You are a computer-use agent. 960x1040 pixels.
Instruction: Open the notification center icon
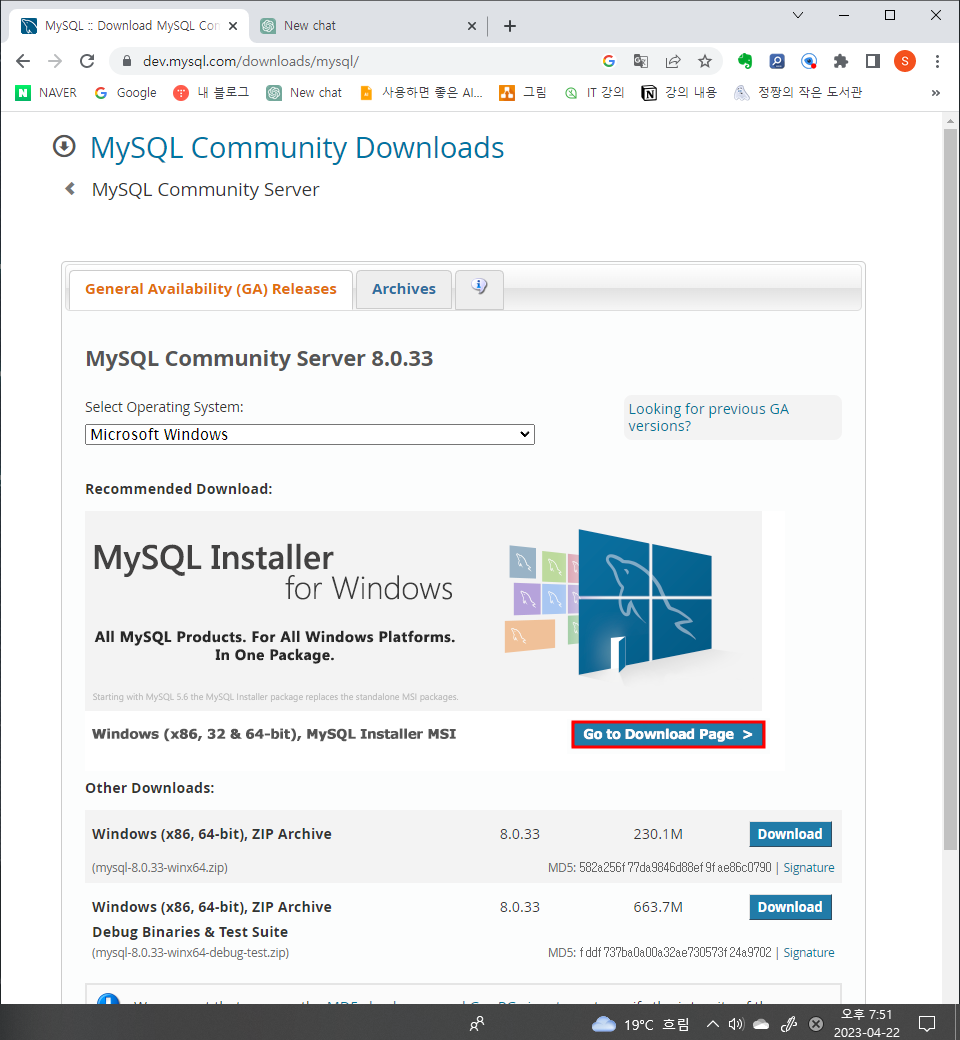927,1024
